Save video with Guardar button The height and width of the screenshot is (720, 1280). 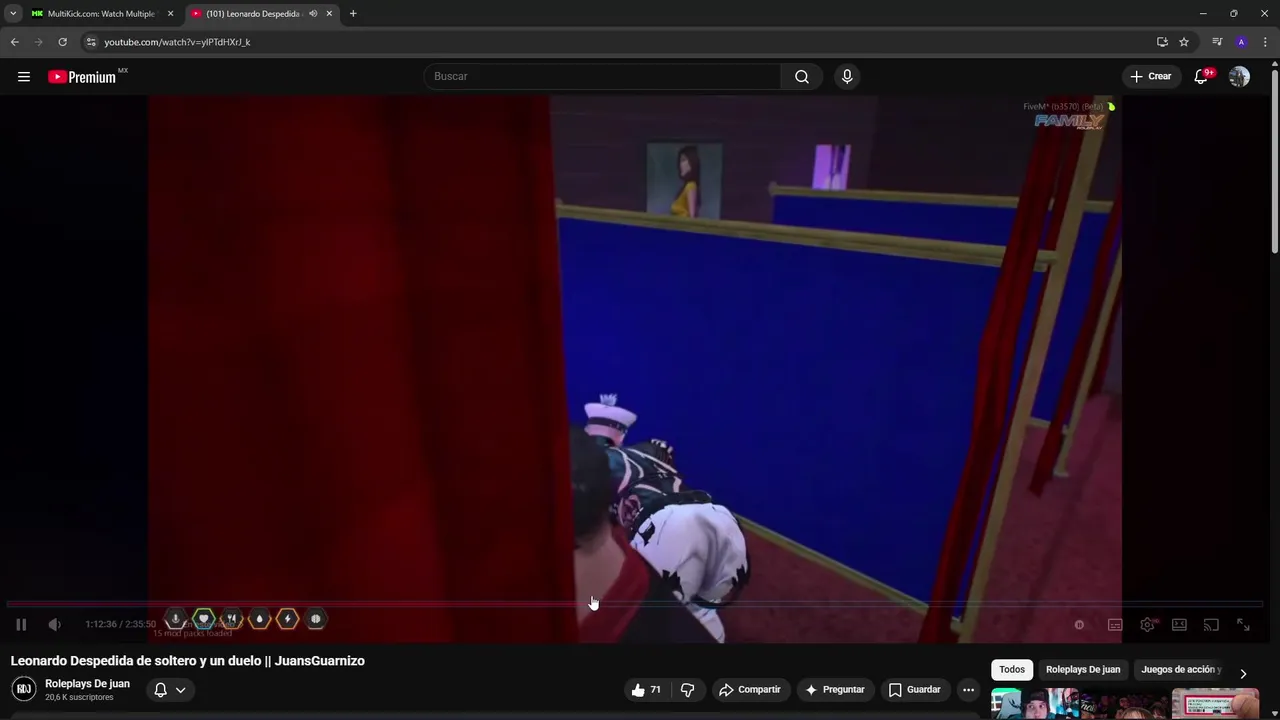(915, 690)
